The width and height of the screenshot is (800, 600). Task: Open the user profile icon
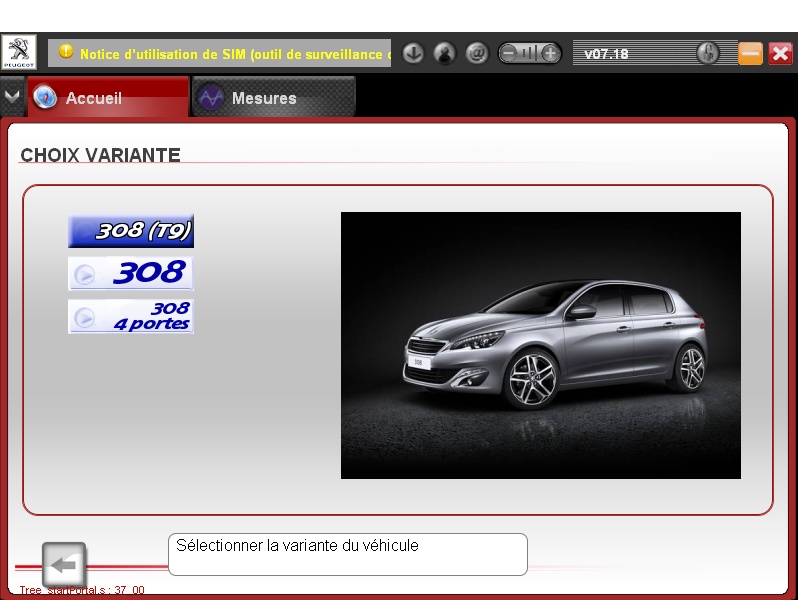coord(445,53)
